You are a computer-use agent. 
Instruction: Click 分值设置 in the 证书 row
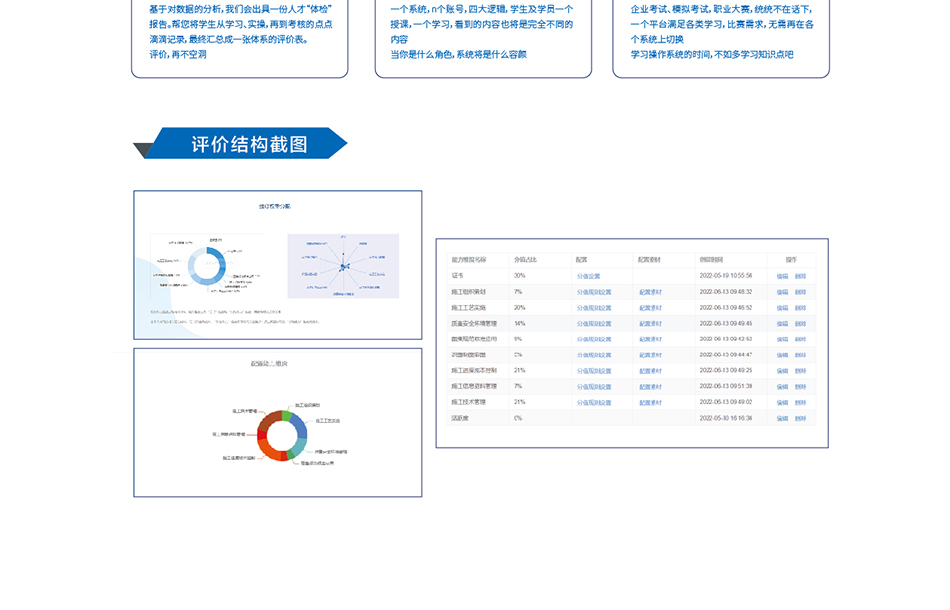(588, 276)
